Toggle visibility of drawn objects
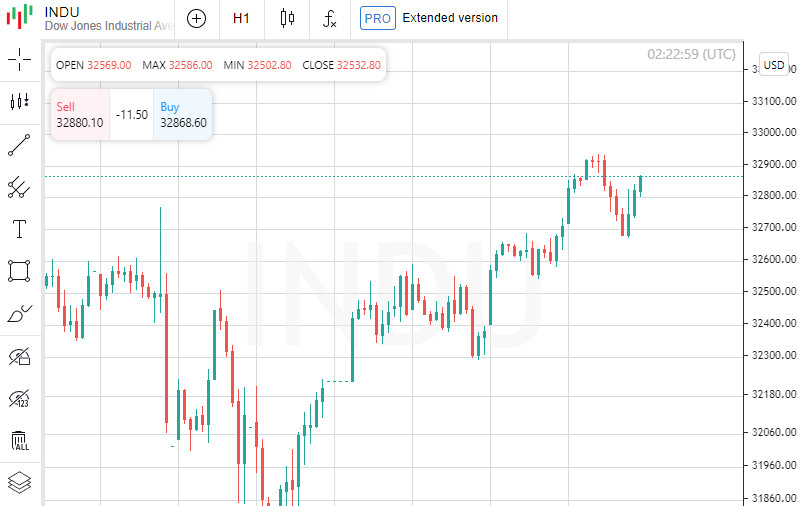806x506 pixels. click(x=19, y=356)
